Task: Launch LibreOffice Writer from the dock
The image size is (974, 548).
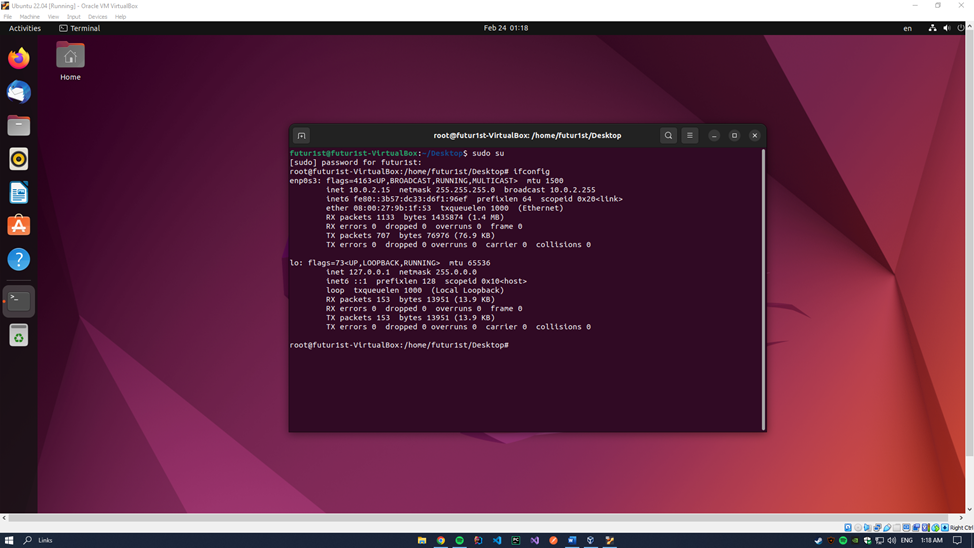Action: 19,193
